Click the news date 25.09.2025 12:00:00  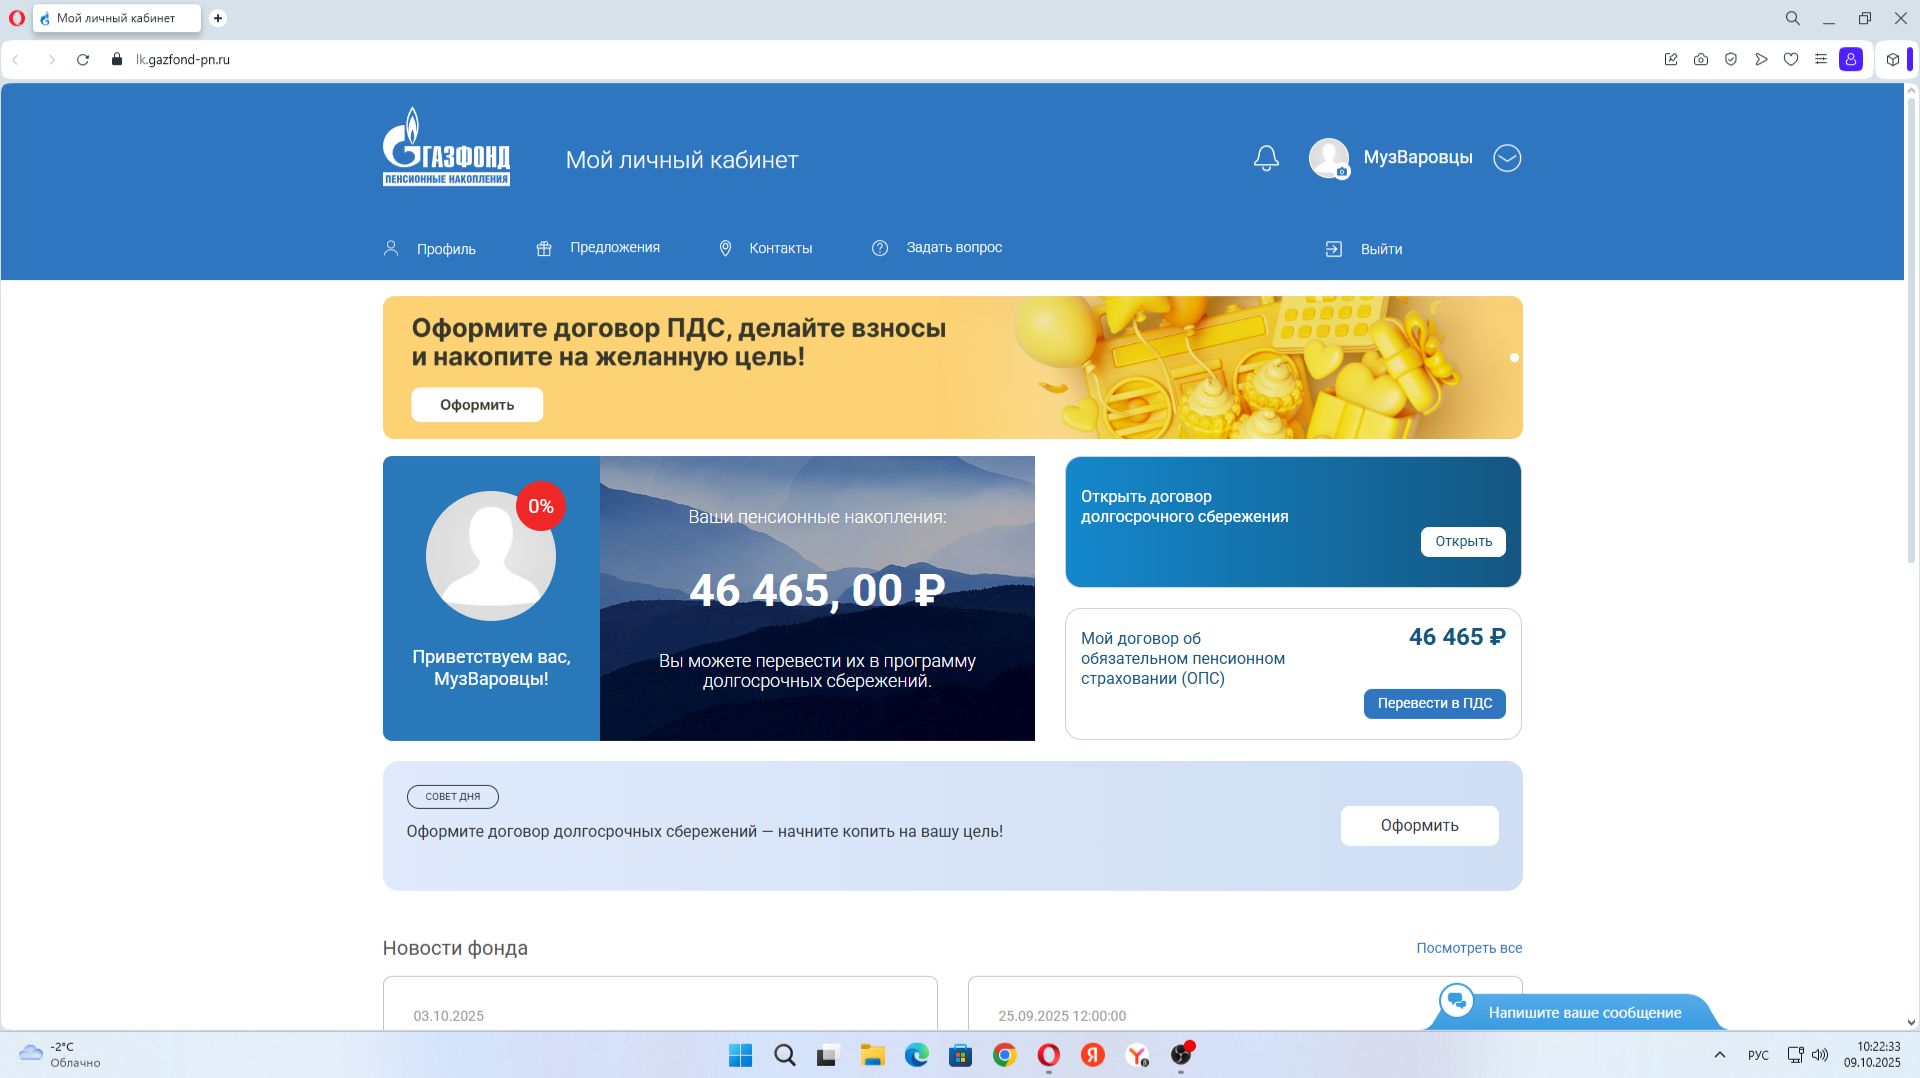(1062, 1016)
